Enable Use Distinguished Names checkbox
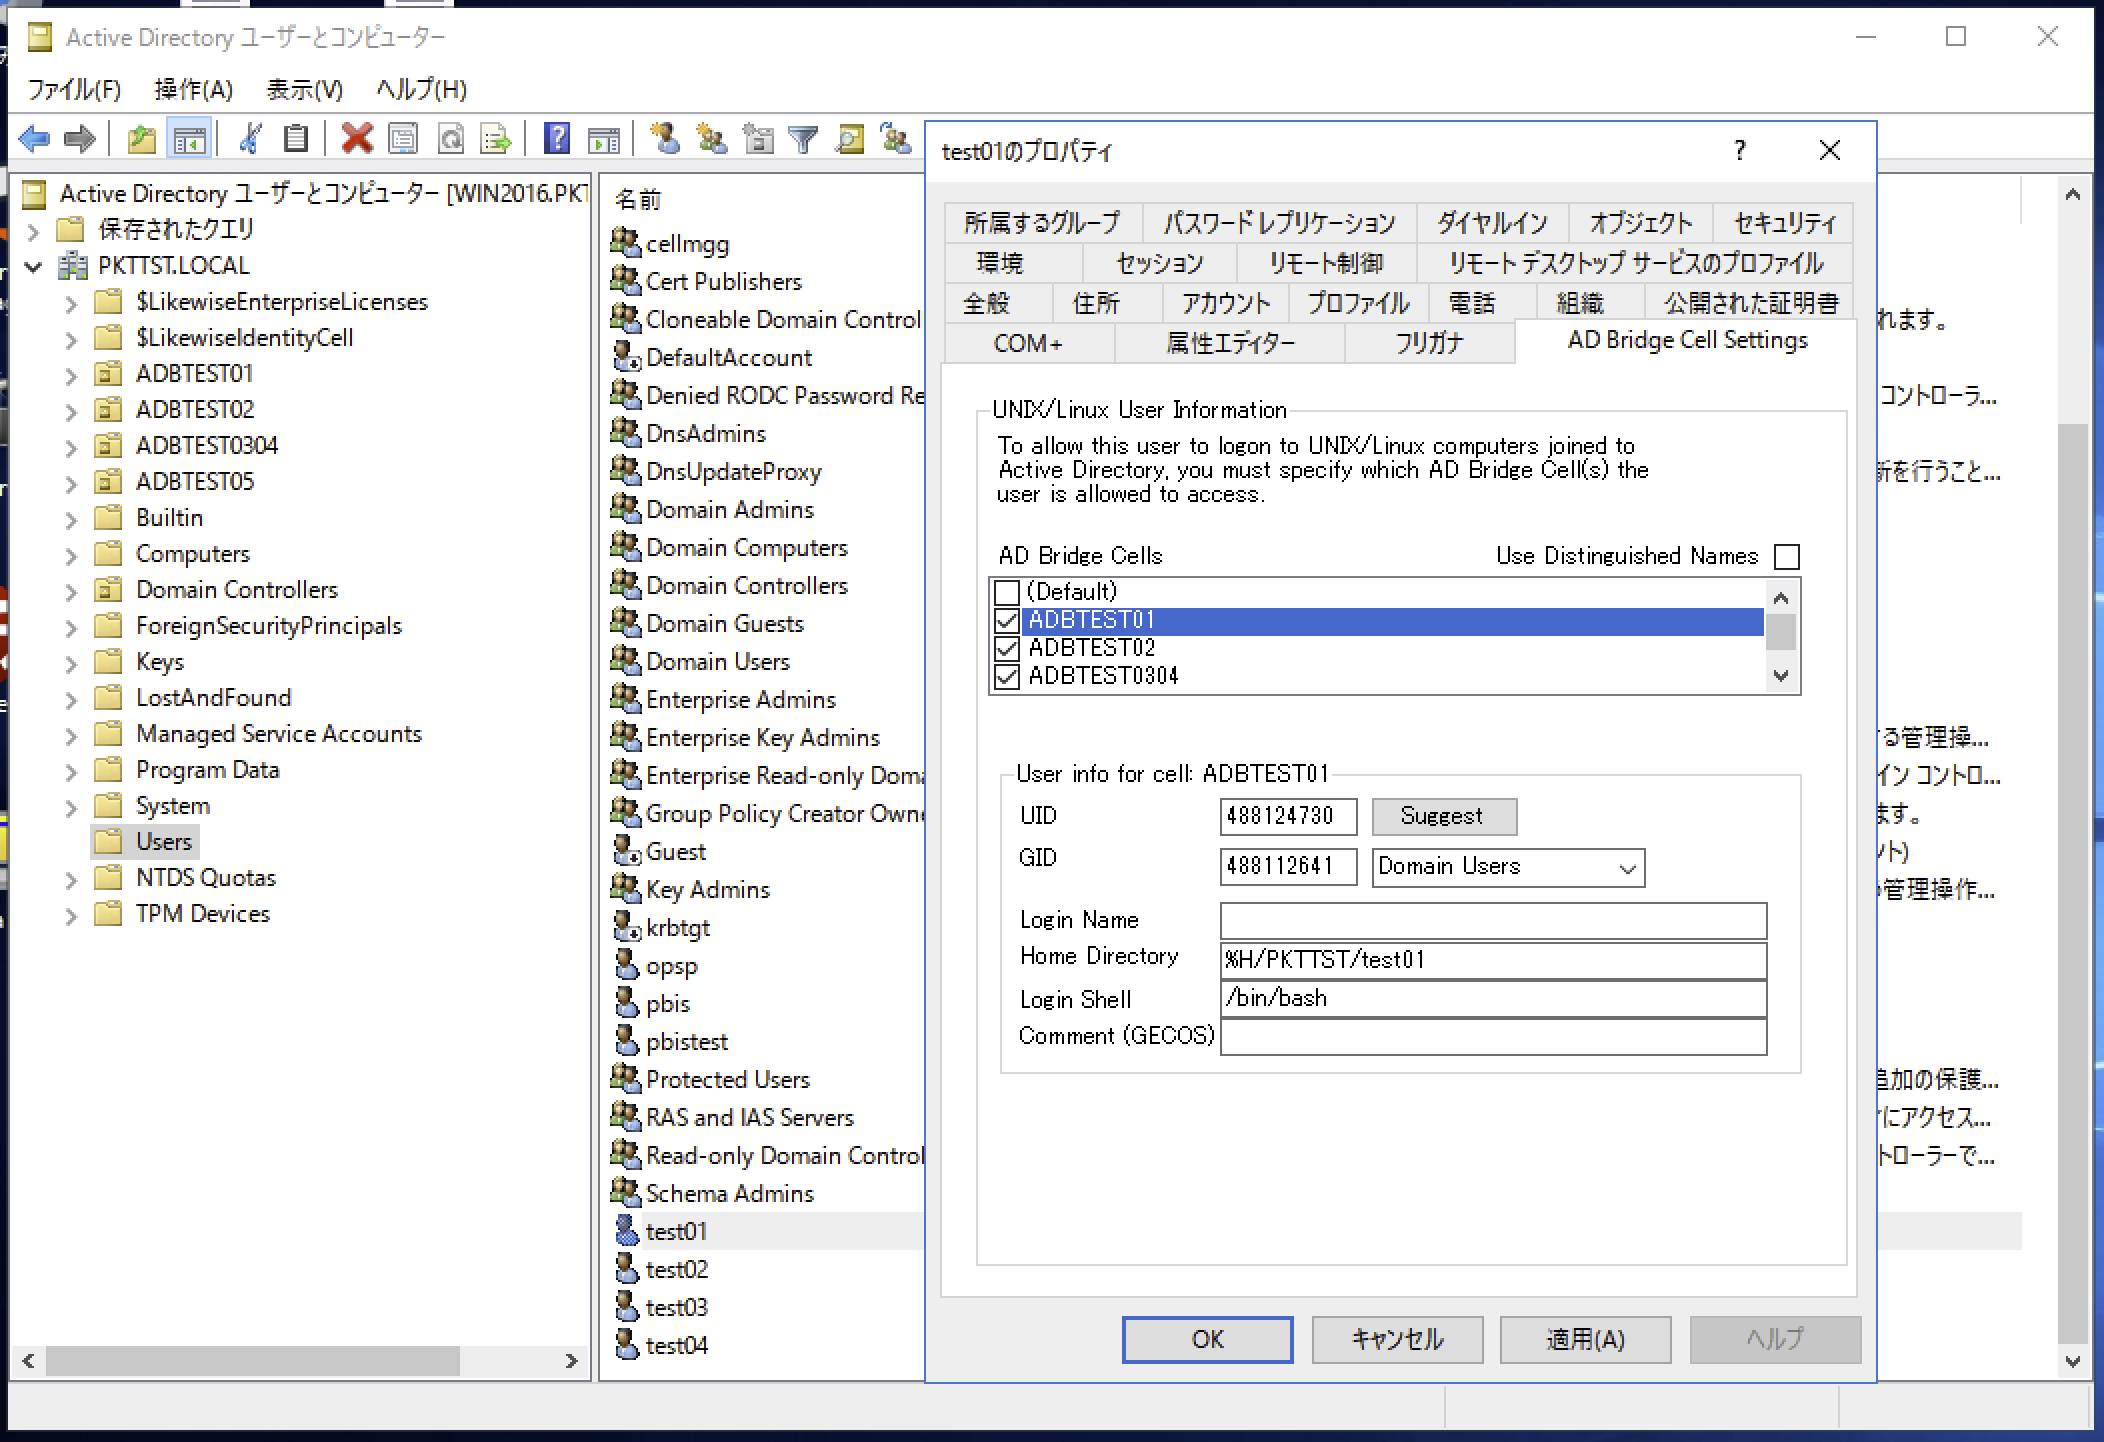2104x1442 pixels. pyautogui.click(x=1786, y=556)
